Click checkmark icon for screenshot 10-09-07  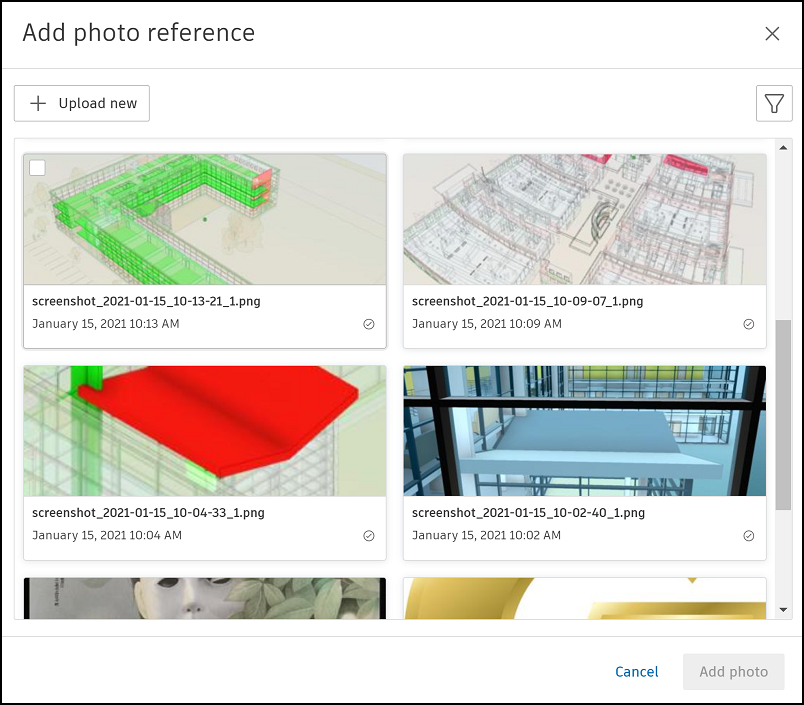[749, 324]
